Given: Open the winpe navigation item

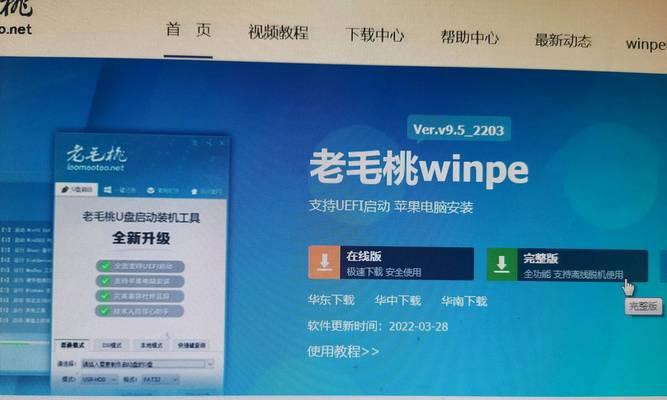Looking at the screenshot, I should point(646,44).
